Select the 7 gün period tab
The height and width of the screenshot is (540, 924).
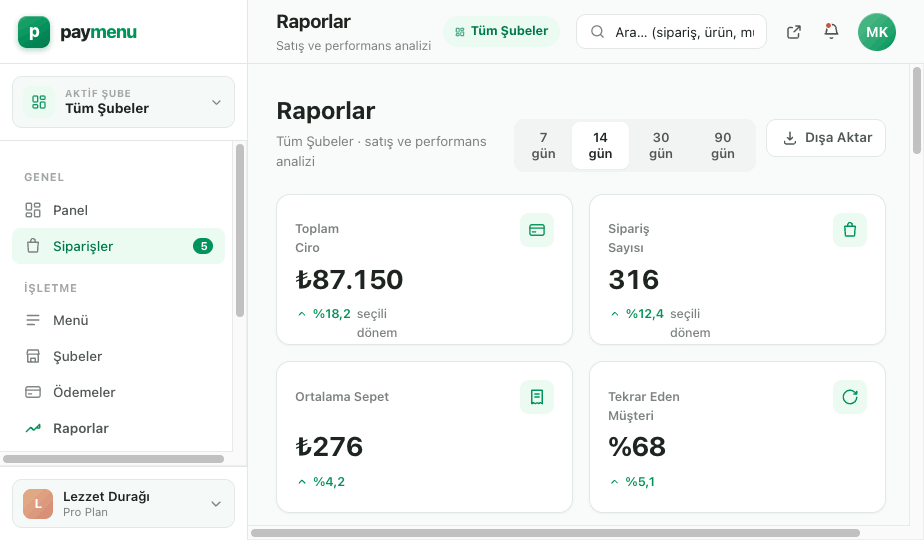[x=543, y=146]
